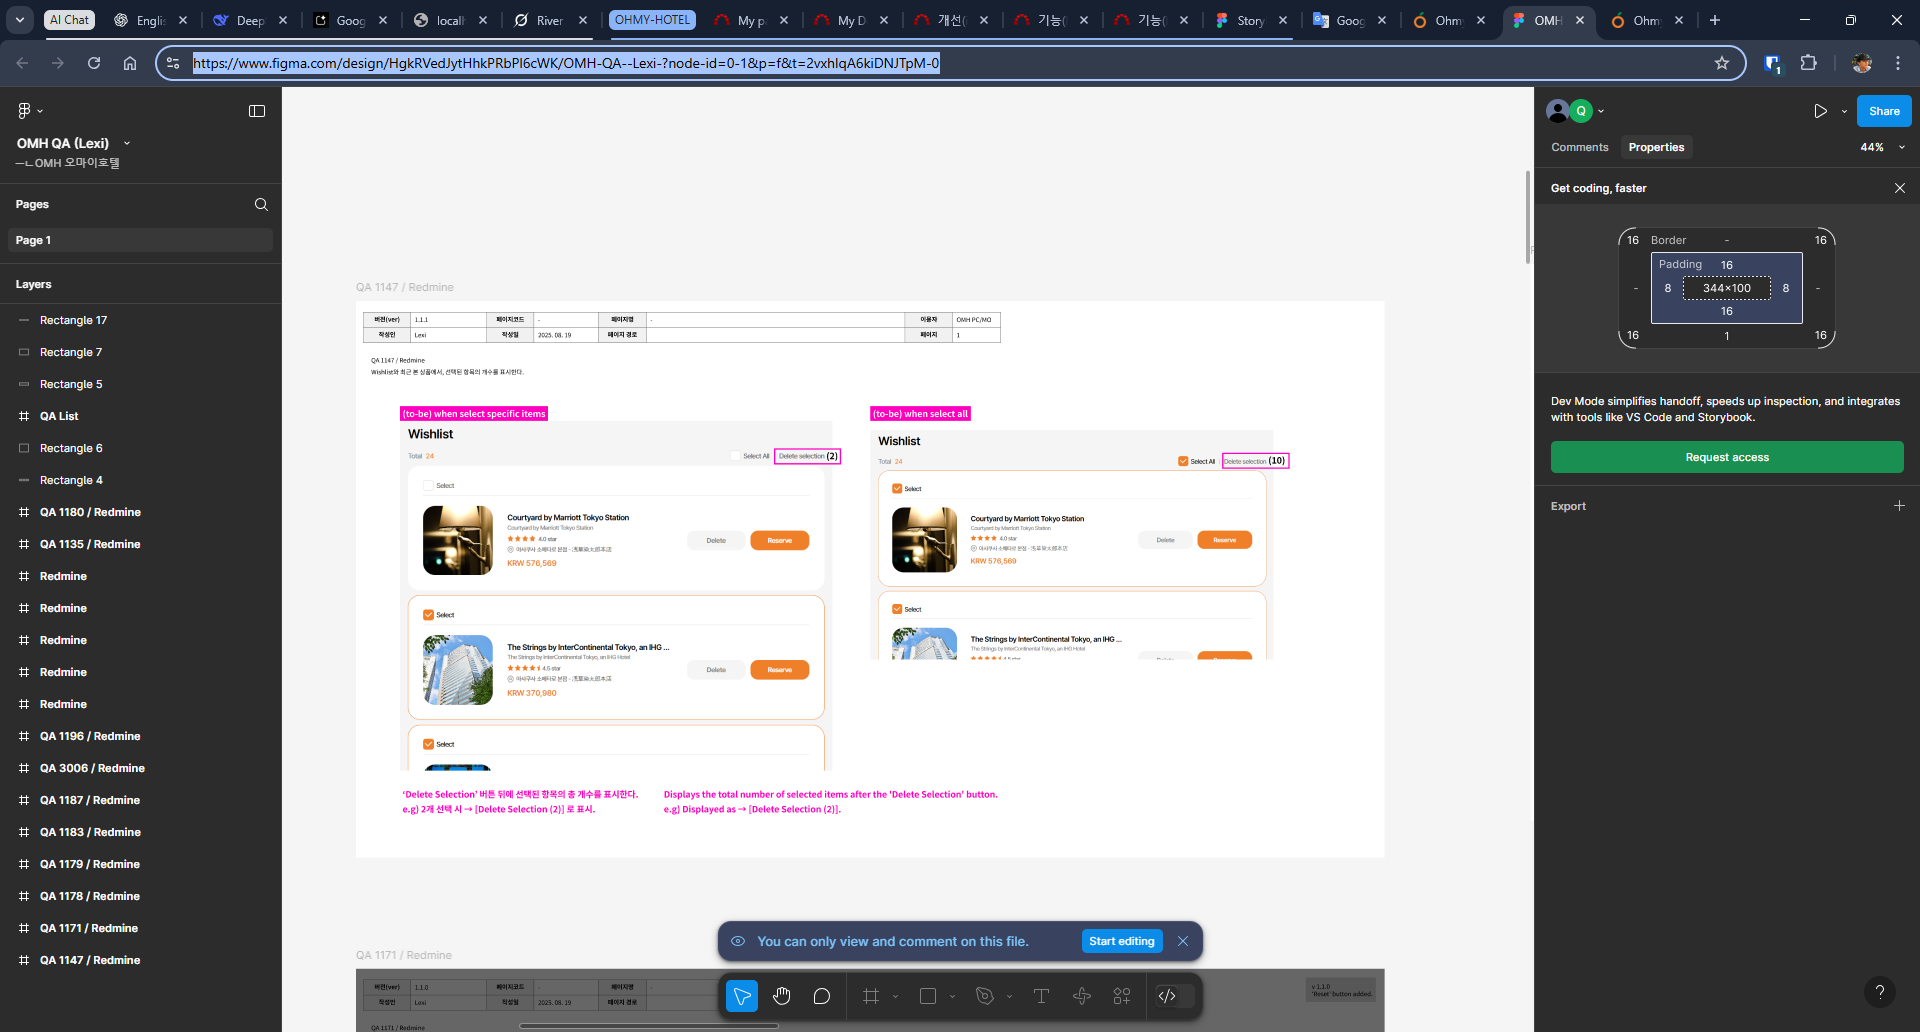
Task: Bookmark this page with the star icon
Action: coord(1722,63)
